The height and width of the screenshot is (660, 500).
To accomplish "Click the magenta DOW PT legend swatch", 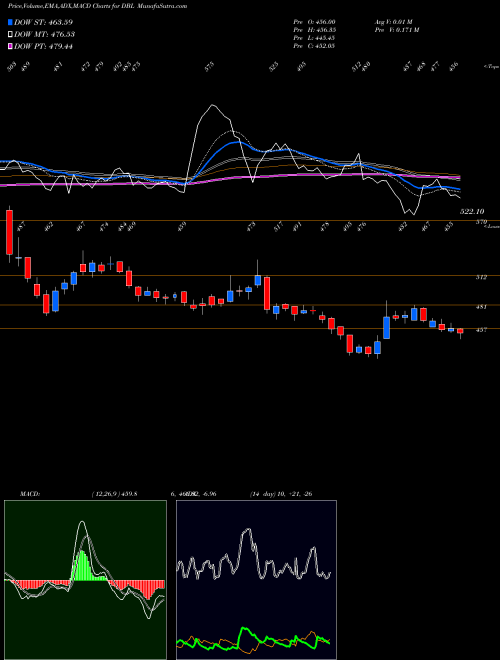I will click(x=10, y=46).
